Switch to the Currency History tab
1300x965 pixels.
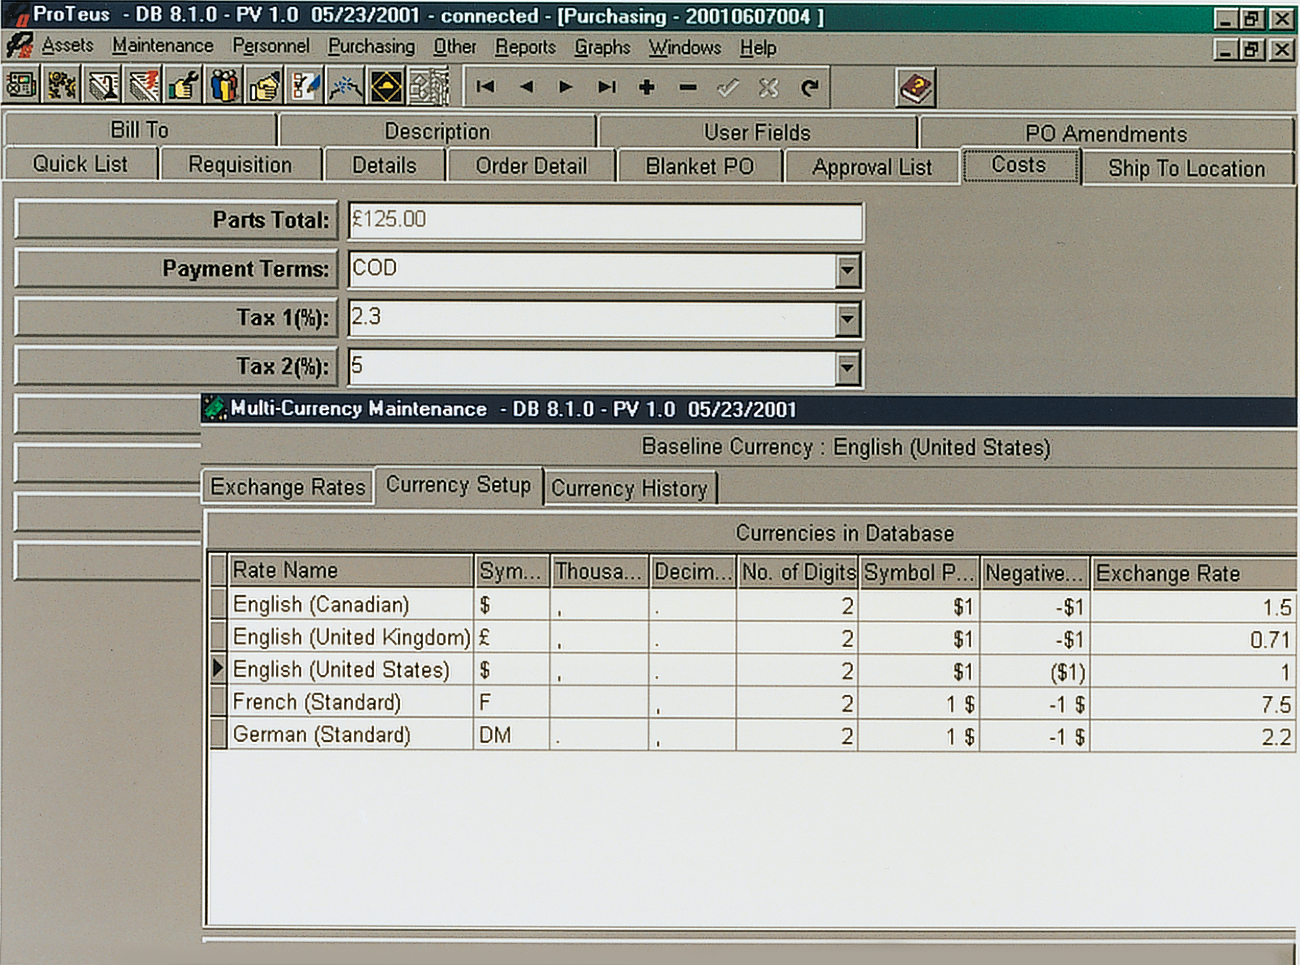(x=629, y=488)
